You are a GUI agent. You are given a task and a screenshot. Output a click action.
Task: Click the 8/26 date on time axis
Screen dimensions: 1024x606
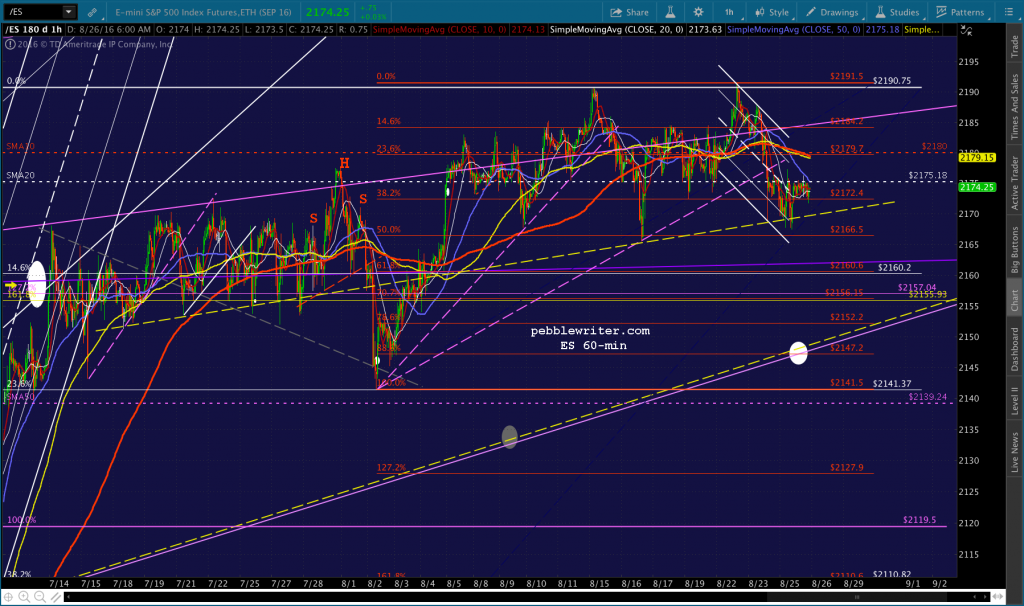tap(822, 583)
